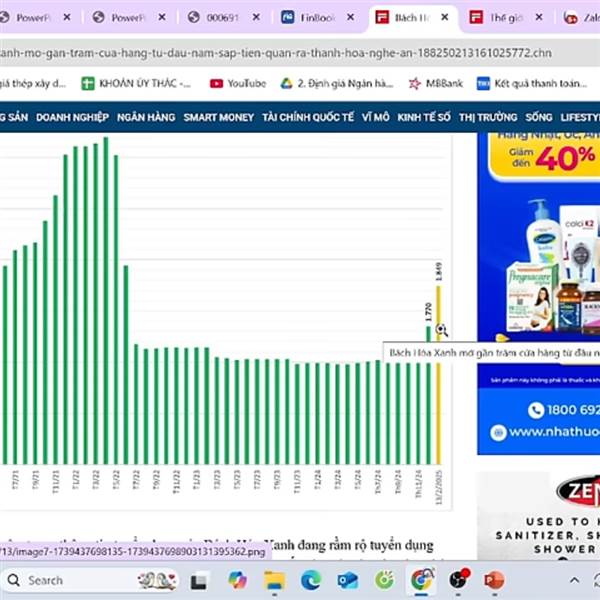Open Task View from taskbar

coord(199,581)
